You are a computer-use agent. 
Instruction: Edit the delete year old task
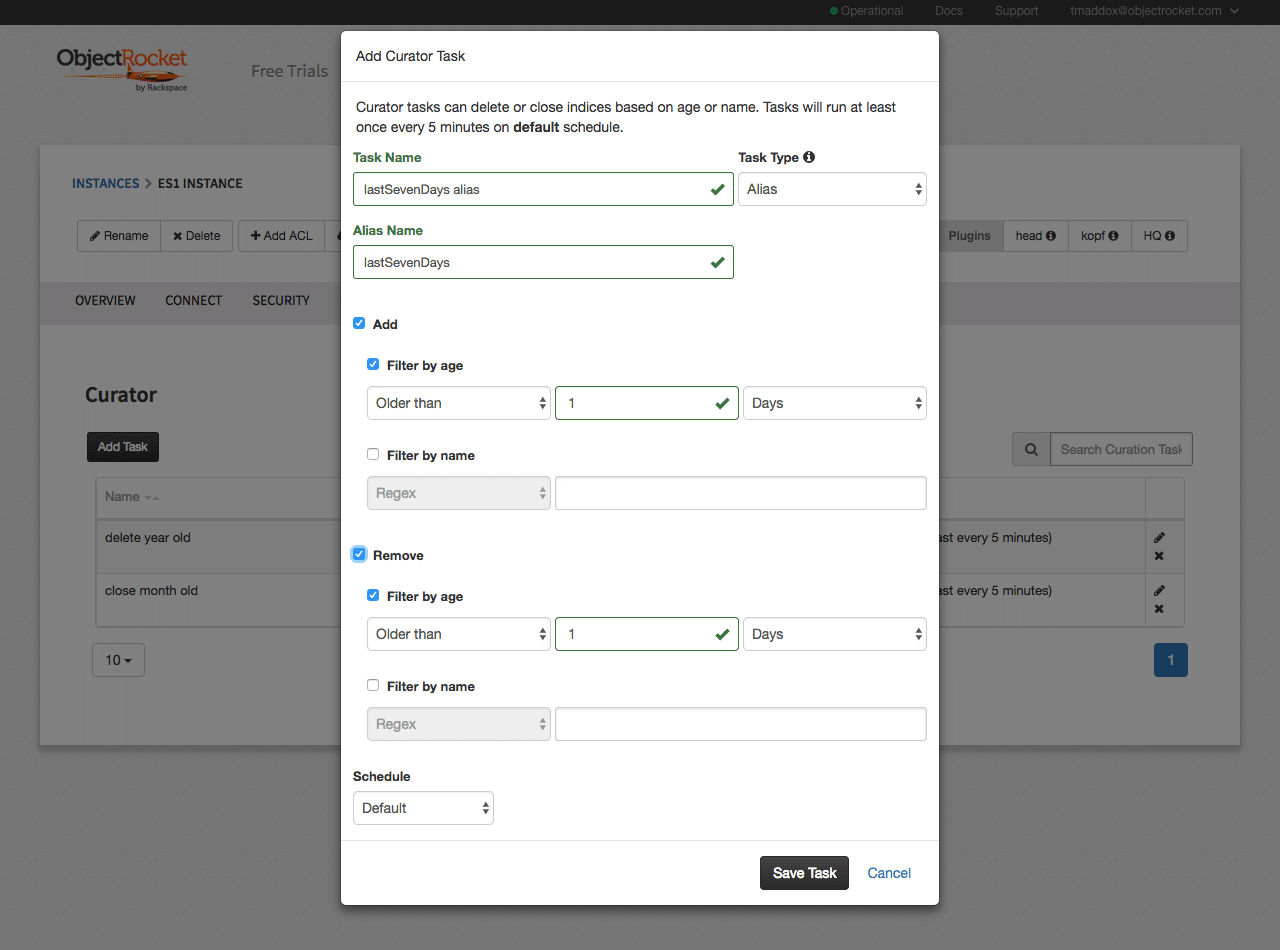[1160, 537]
